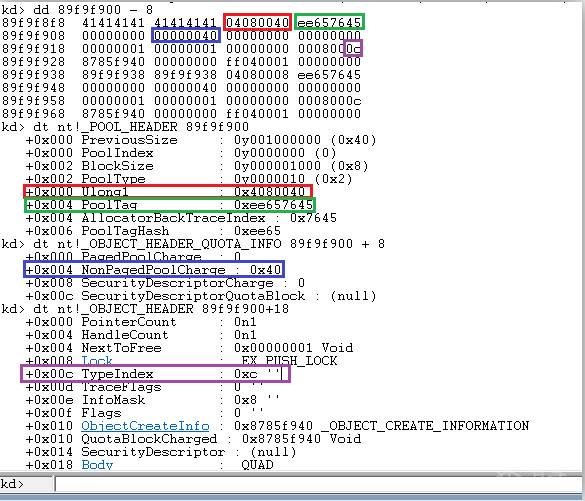Click the HandleCount field line
This screenshot has width=585, height=501.
coord(141,335)
